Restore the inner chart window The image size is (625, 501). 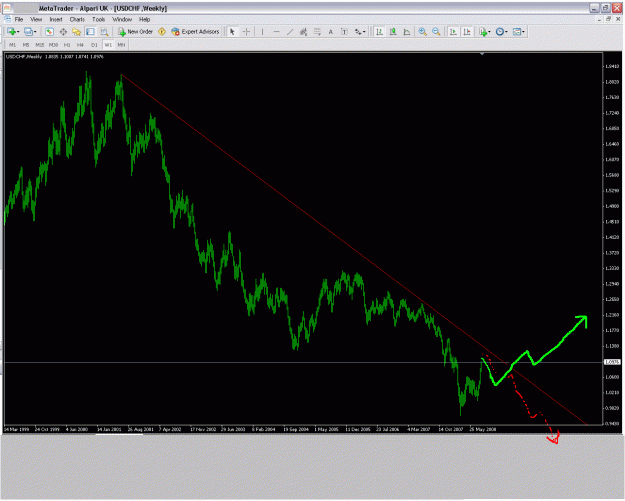[x=609, y=19]
